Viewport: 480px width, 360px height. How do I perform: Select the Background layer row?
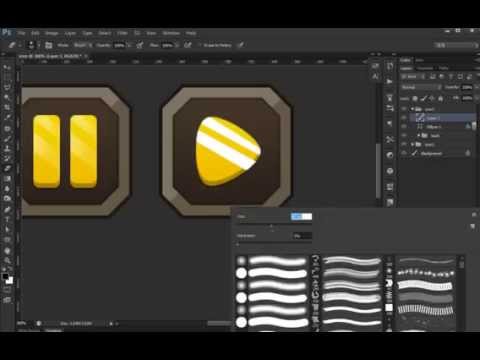click(x=438, y=153)
